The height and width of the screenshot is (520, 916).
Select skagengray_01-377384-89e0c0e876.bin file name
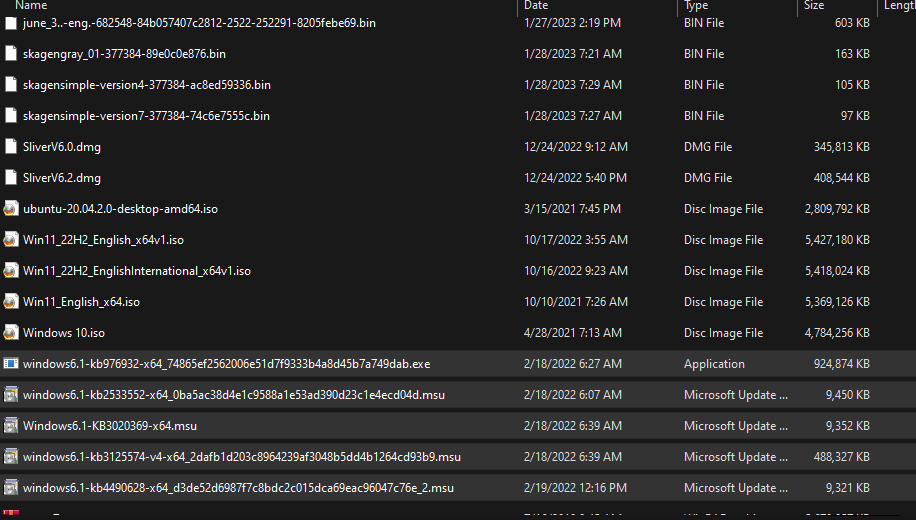pyautogui.click(x=124, y=54)
